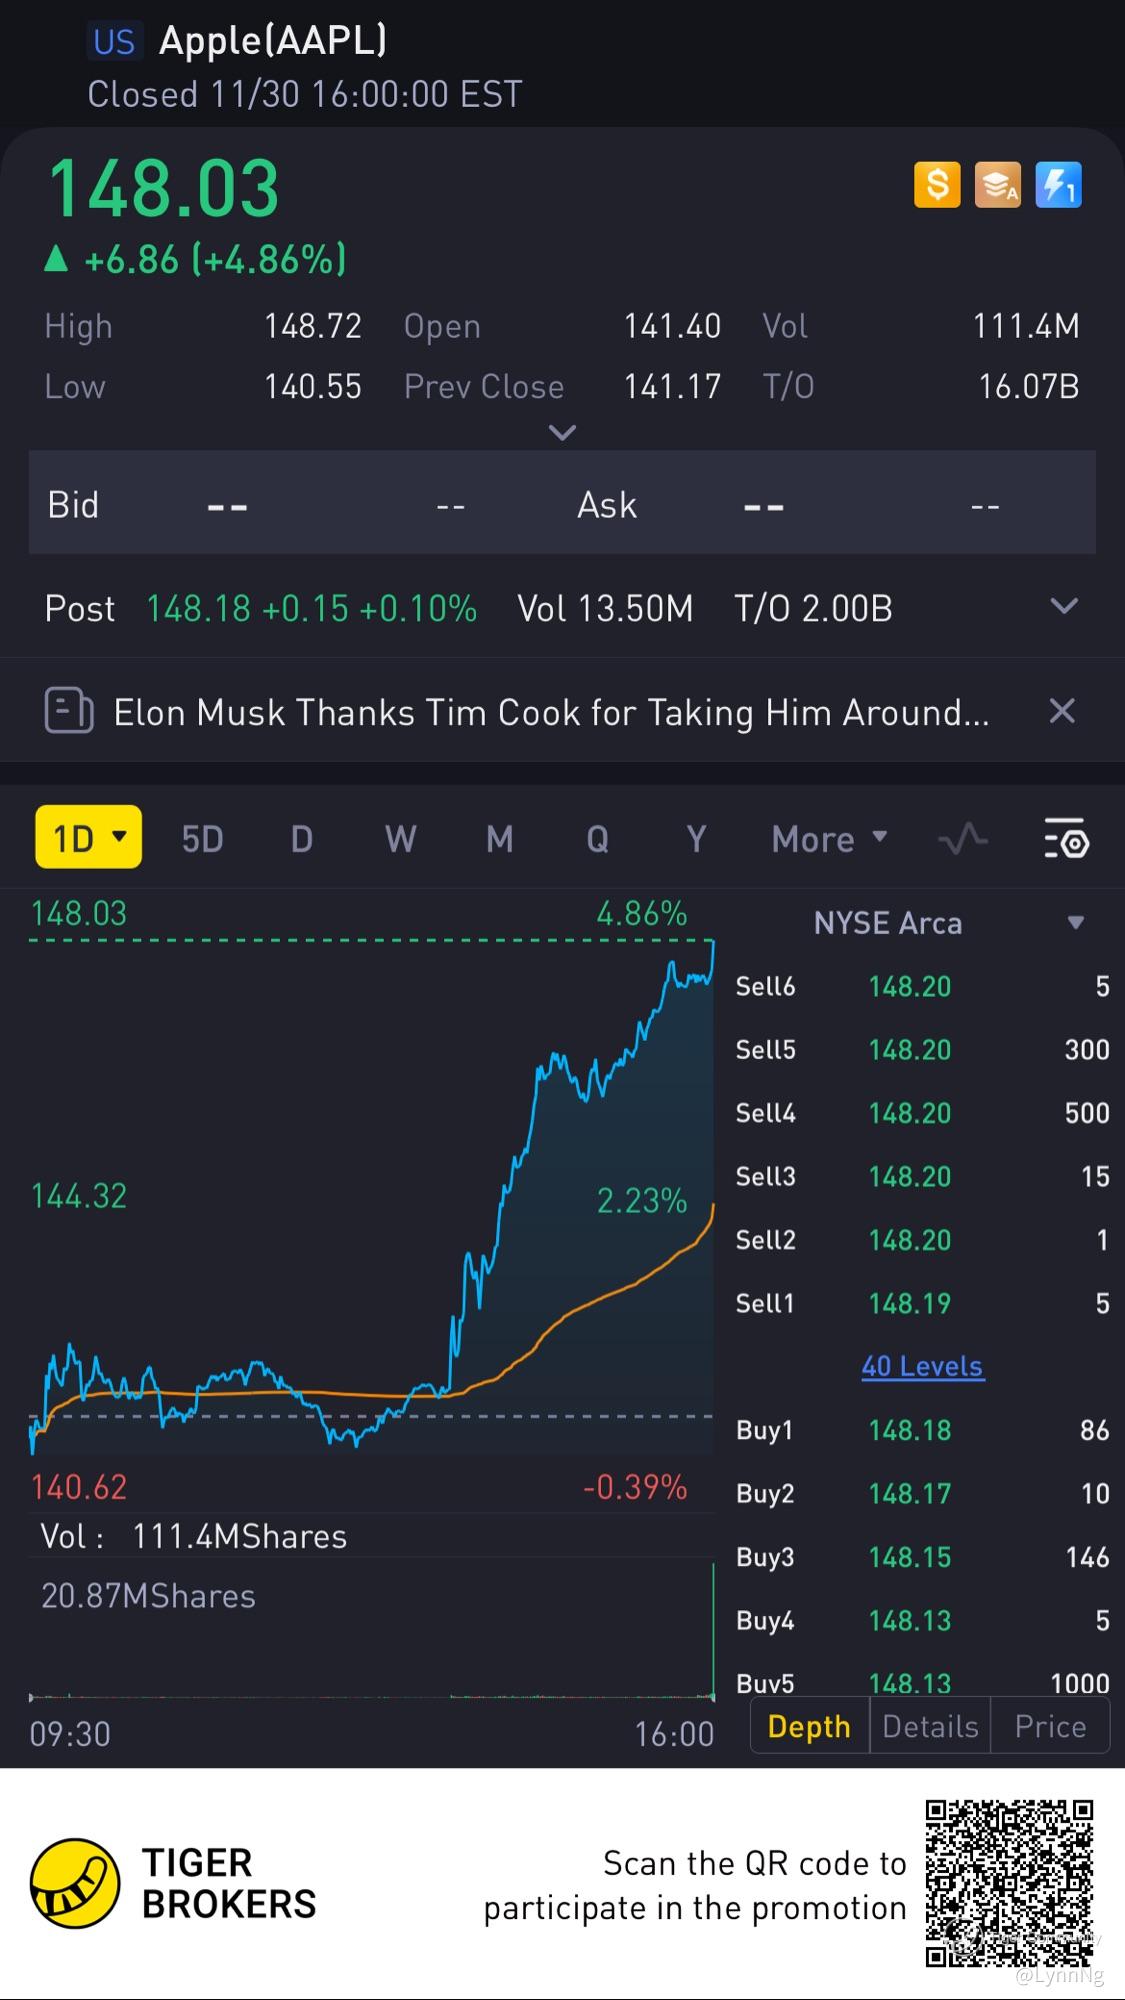This screenshot has width=1125, height=2000.
Task: Select the Price tab
Action: pos(1050,1726)
